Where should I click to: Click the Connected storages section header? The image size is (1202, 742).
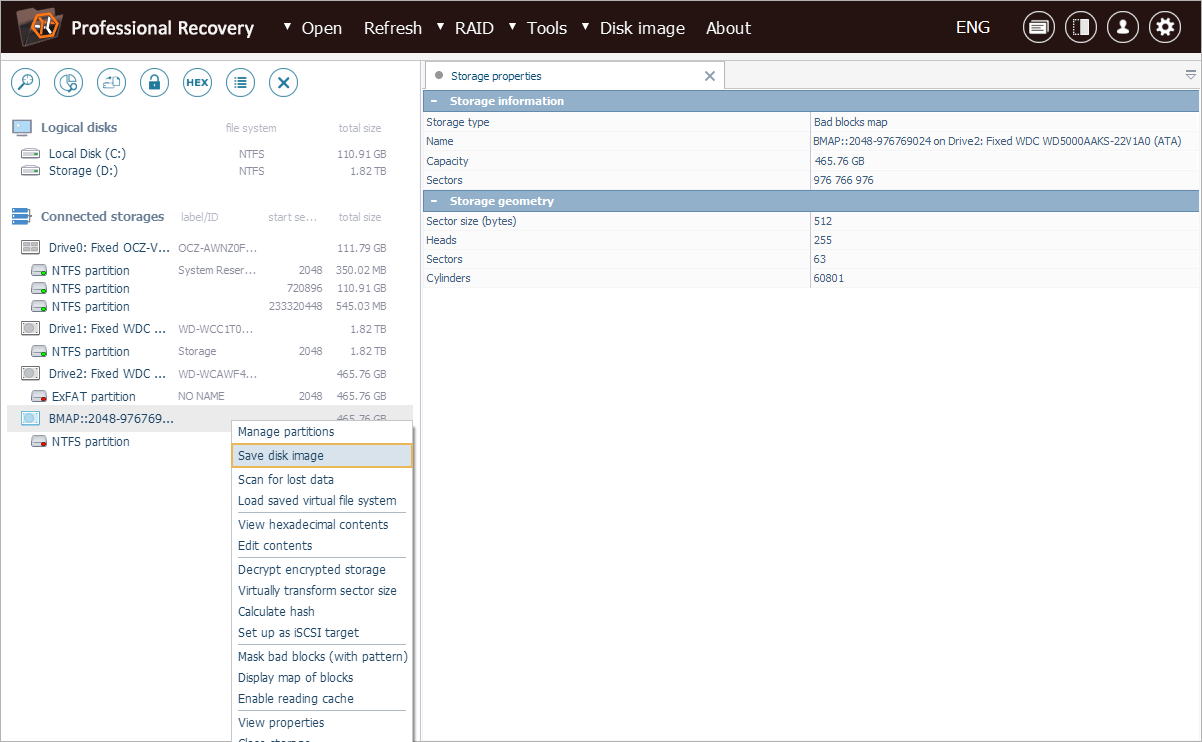tap(102, 217)
